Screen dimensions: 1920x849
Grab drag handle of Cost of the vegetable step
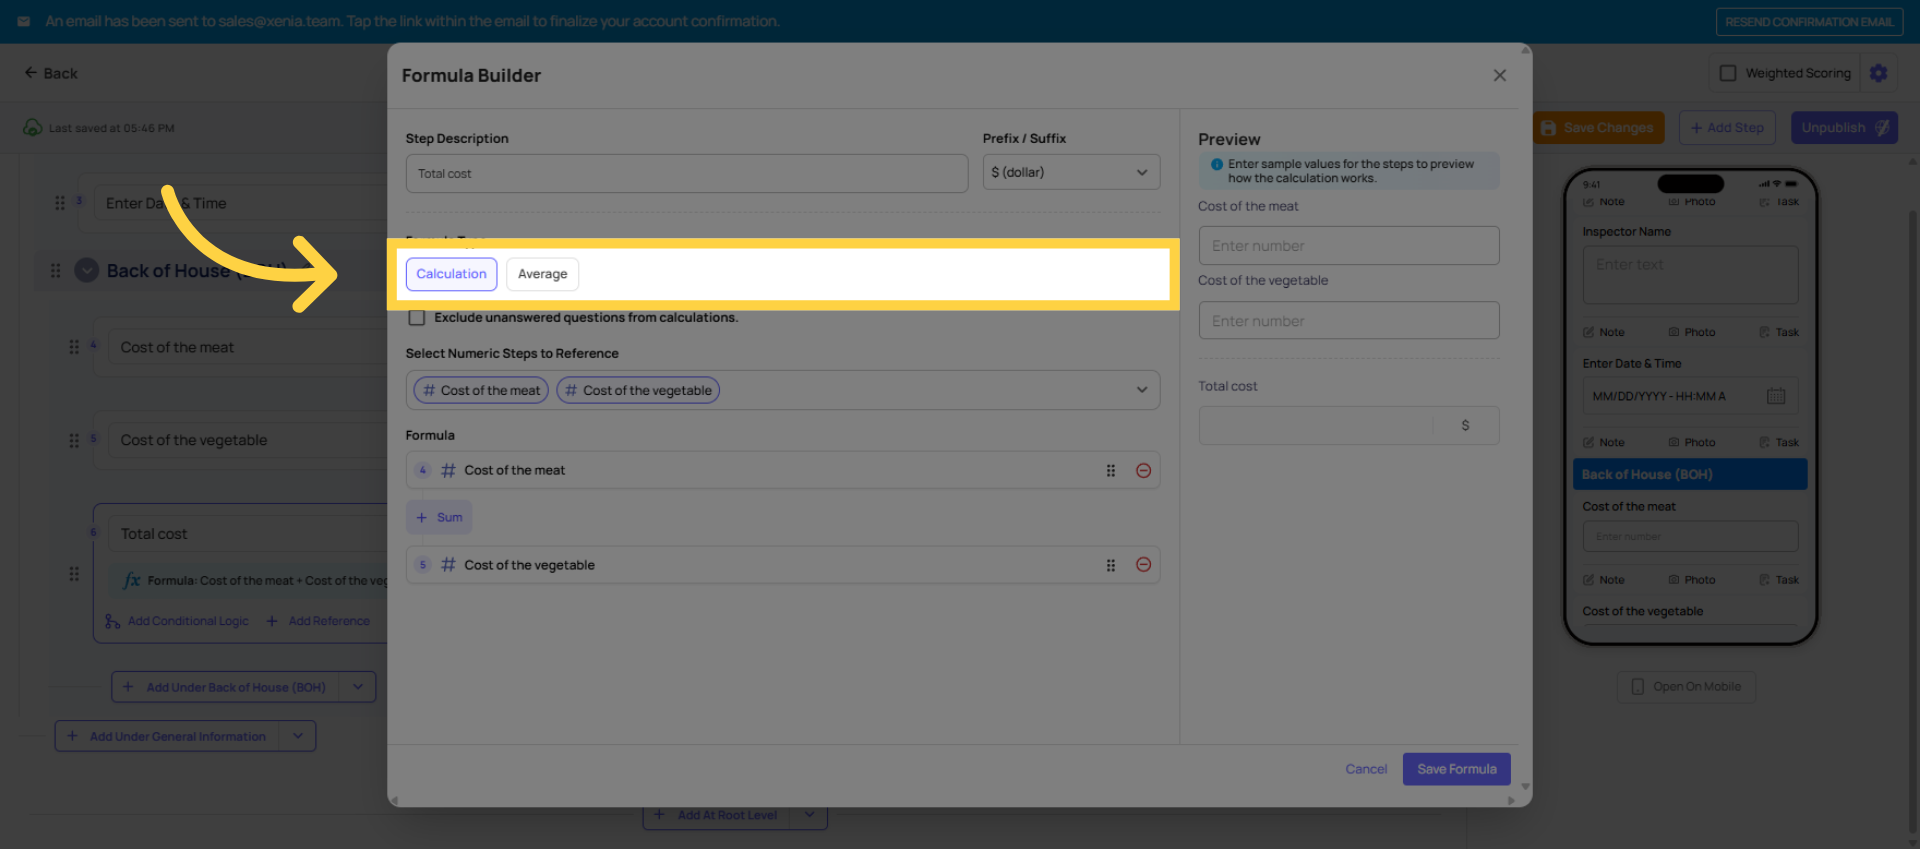click(x=73, y=440)
